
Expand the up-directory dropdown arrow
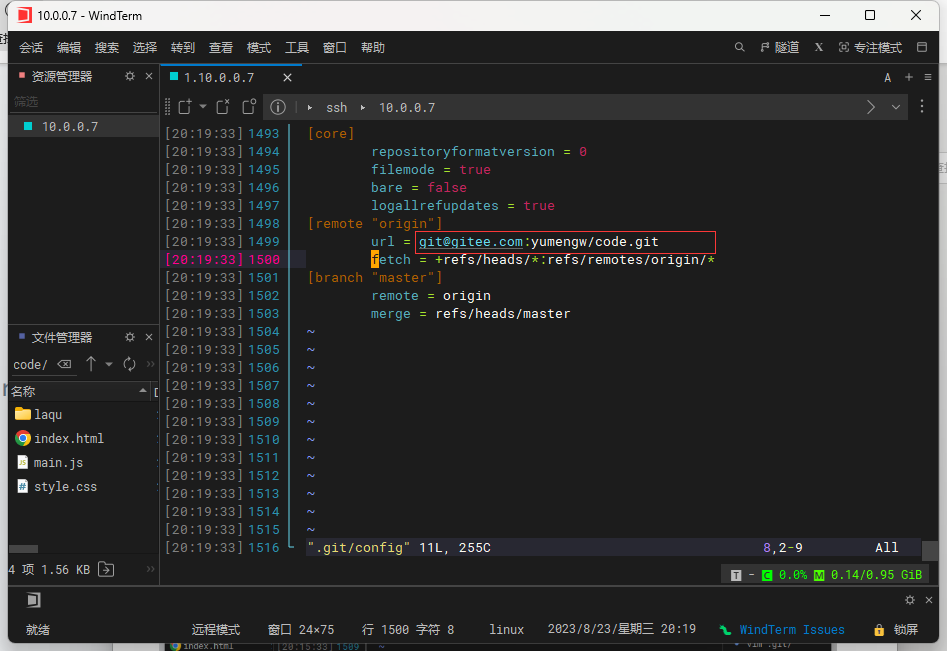[x=109, y=364]
